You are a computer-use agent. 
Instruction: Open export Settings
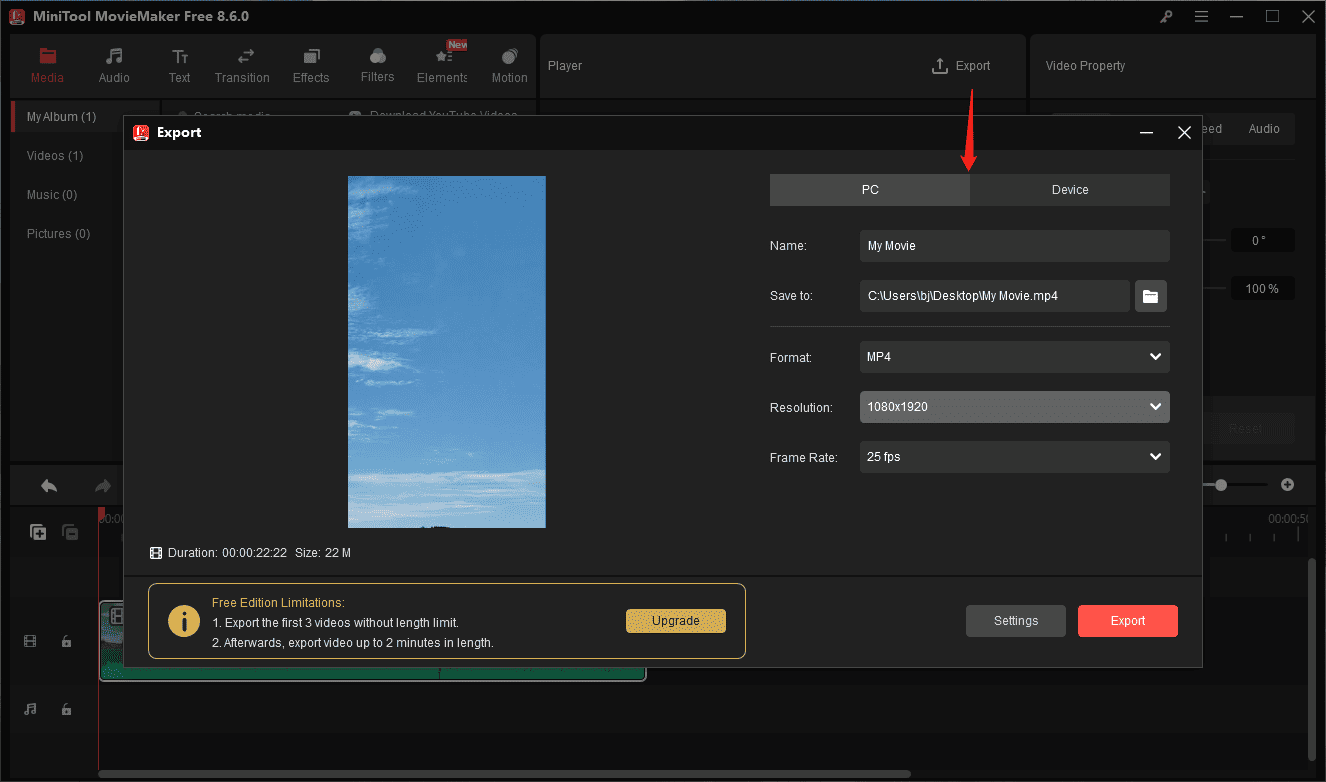point(1015,620)
